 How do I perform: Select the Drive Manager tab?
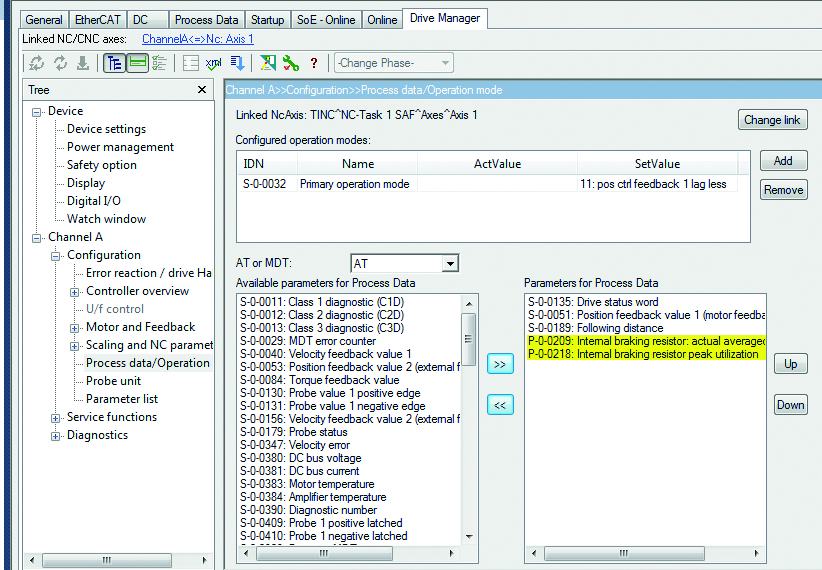coord(445,18)
